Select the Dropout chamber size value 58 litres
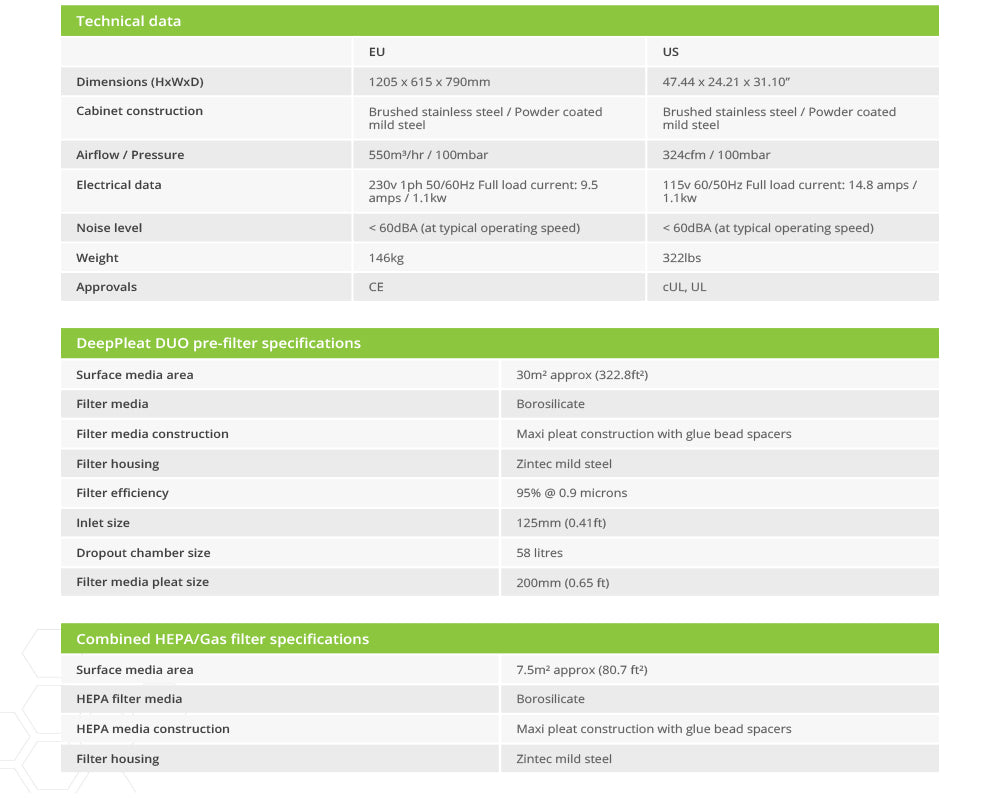The height and width of the screenshot is (798, 1000). [x=539, y=553]
